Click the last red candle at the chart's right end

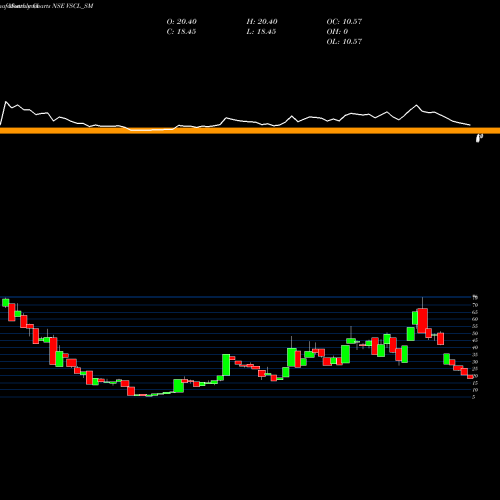coord(470,377)
